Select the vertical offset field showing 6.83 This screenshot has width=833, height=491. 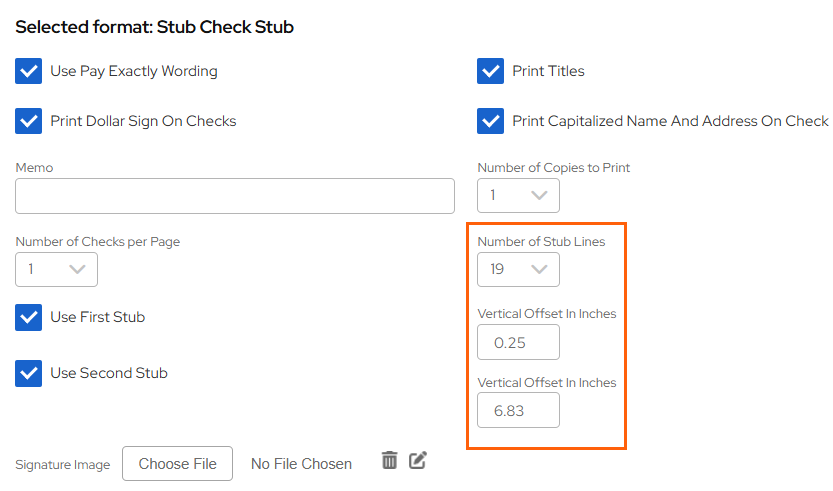tap(518, 411)
